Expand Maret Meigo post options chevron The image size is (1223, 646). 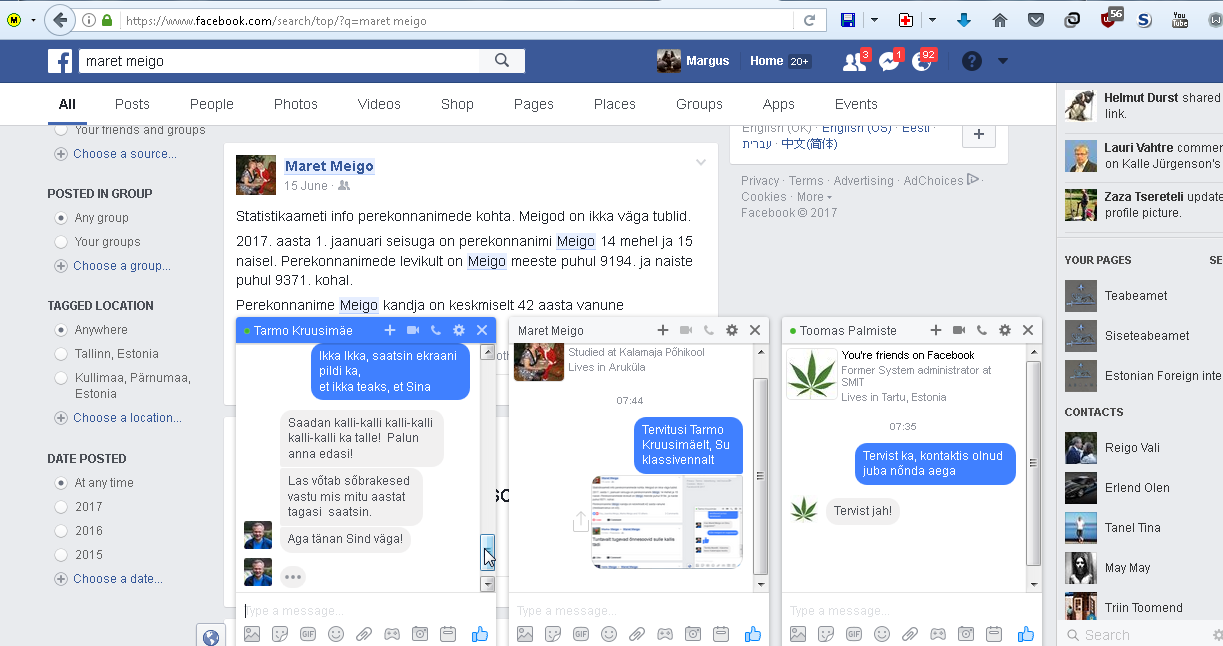[x=701, y=162]
